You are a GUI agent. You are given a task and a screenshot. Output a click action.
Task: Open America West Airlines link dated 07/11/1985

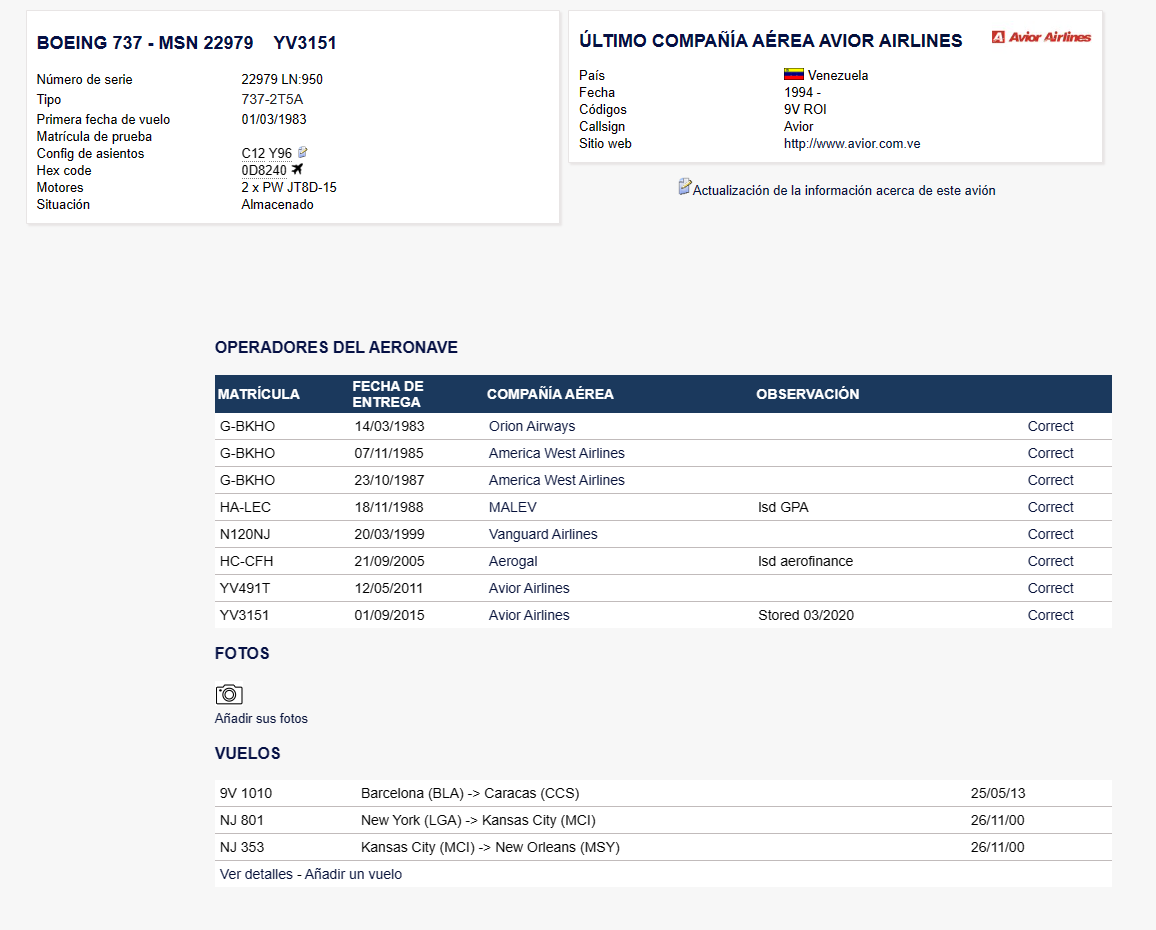(557, 453)
